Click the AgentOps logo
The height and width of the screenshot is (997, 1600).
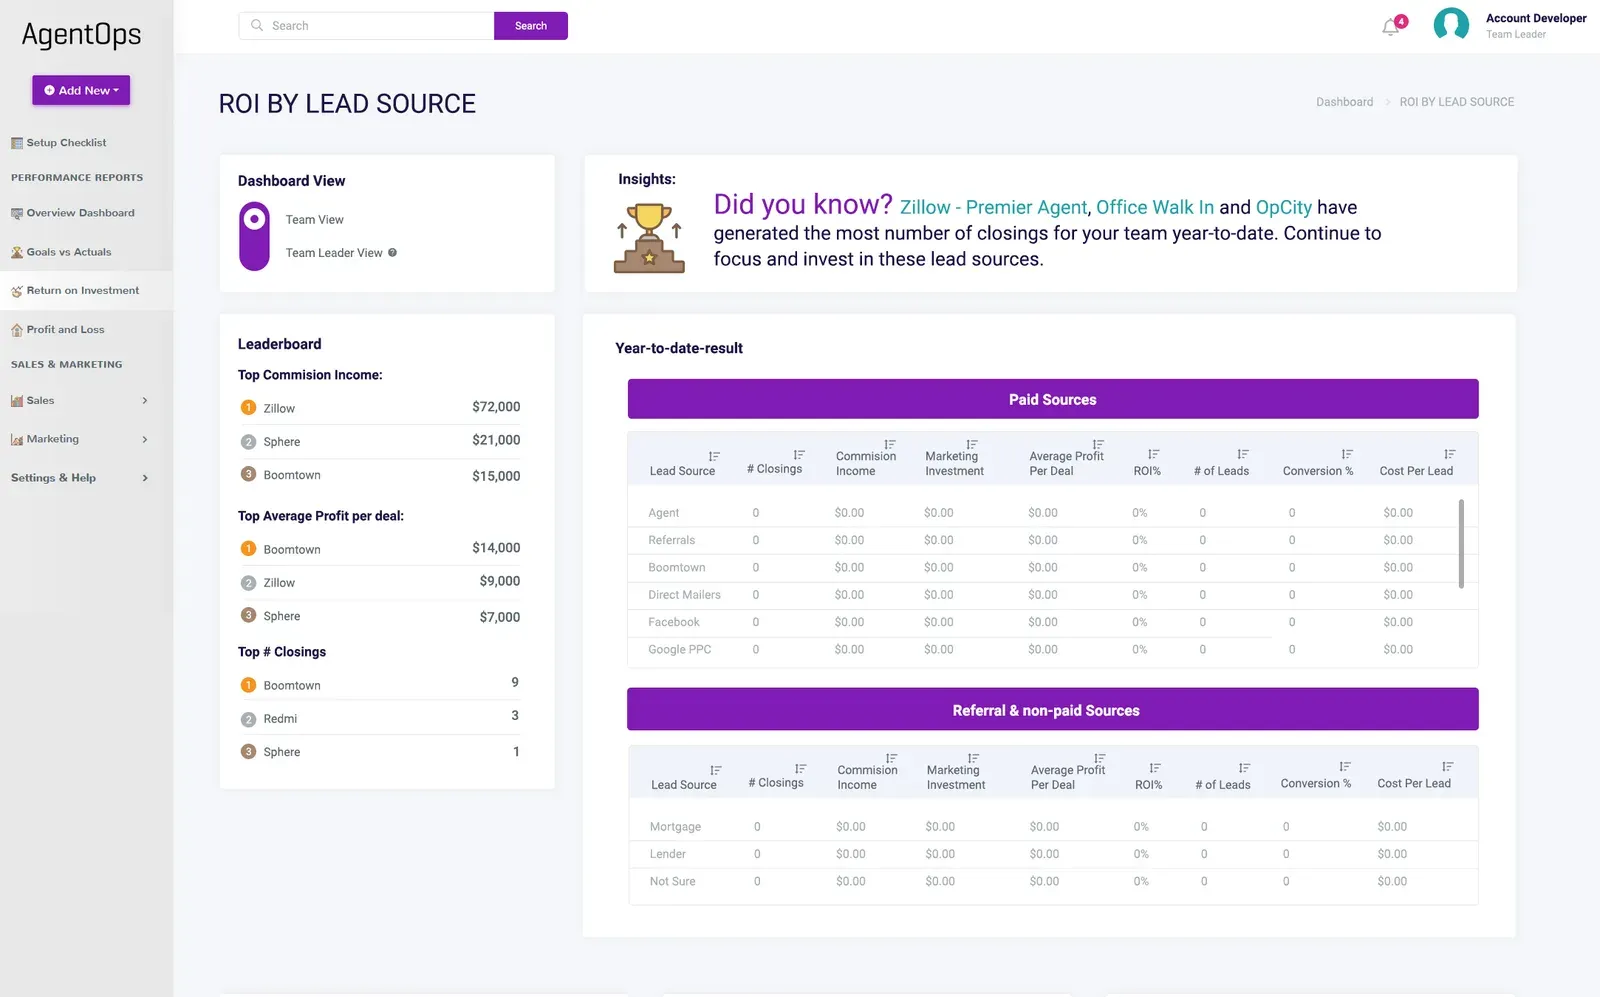click(81, 35)
